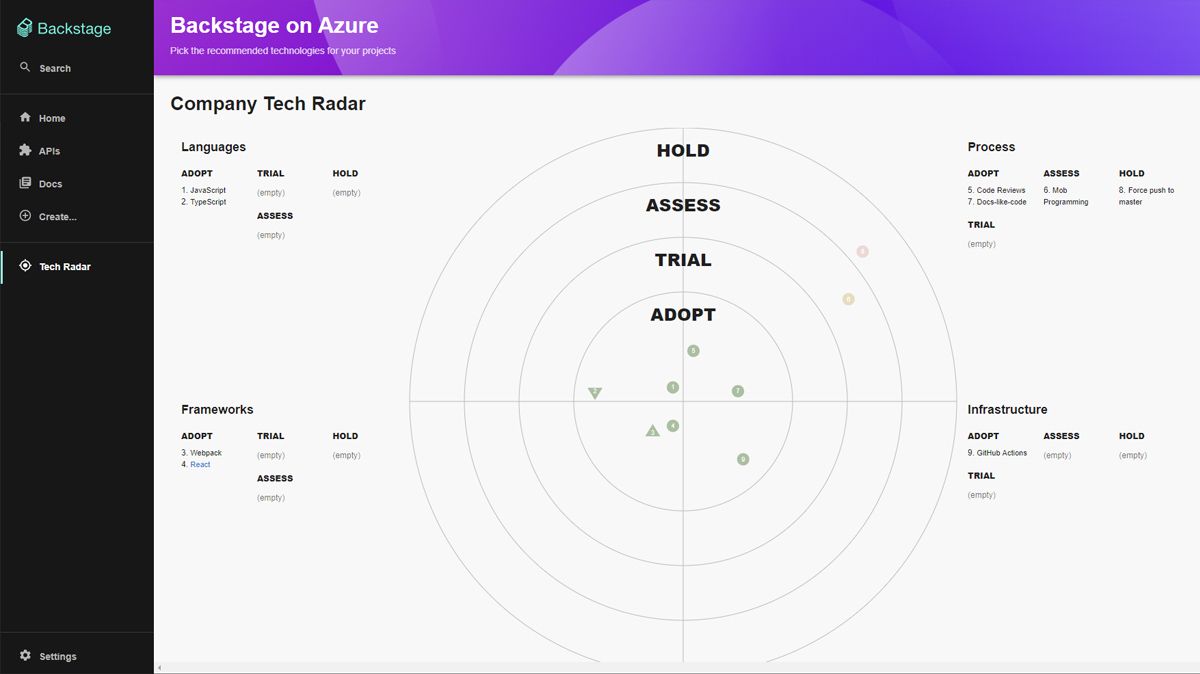Image resolution: width=1200 pixels, height=674 pixels.
Task: Open APIs via the puzzle piece icon
Action: pyautogui.click(x=25, y=151)
